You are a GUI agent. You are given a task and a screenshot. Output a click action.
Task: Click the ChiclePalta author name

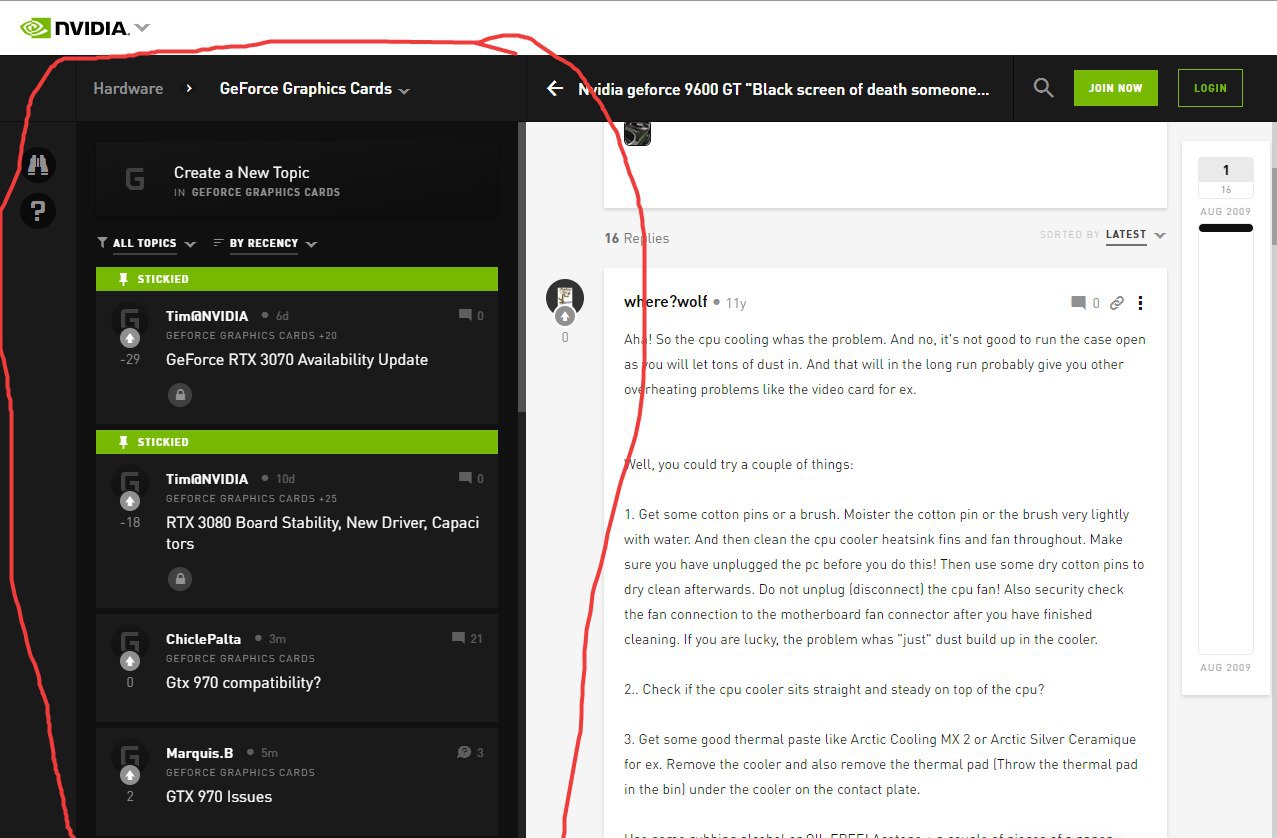click(x=204, y=639)
